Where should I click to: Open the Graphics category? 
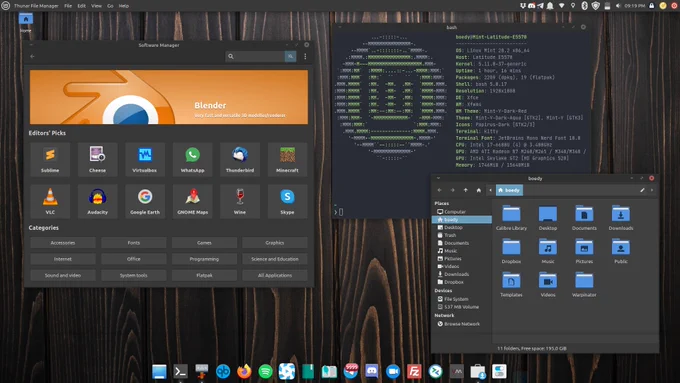(x=275, y=243)
